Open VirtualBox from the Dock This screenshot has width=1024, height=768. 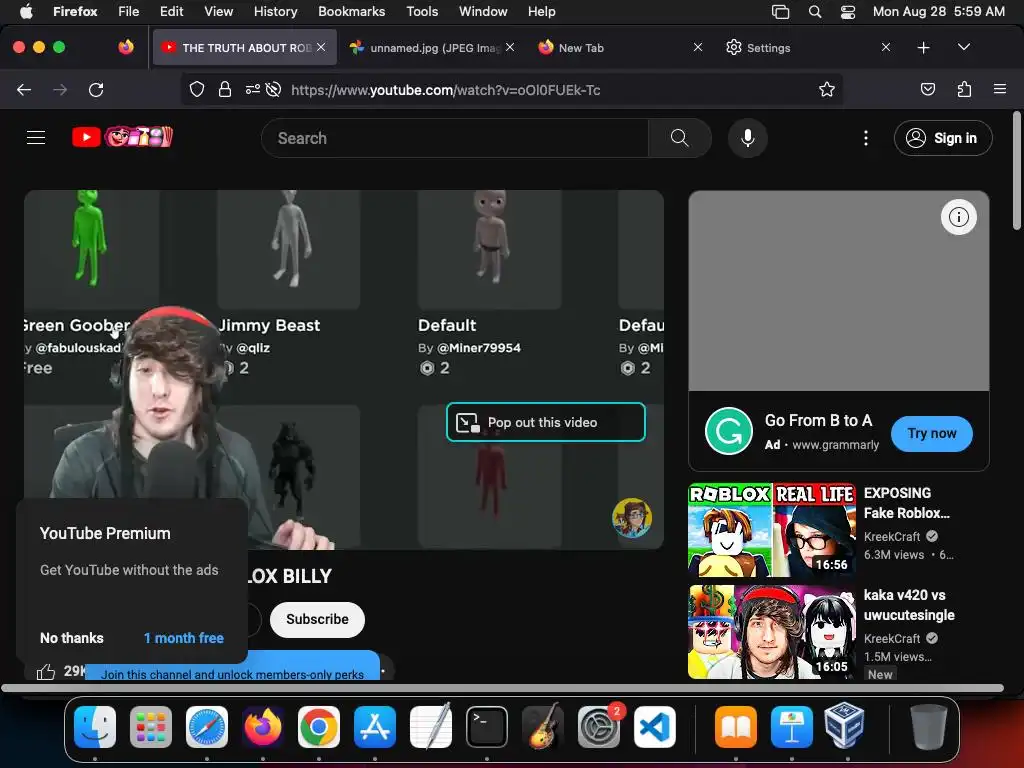click(x=844, y=726)
